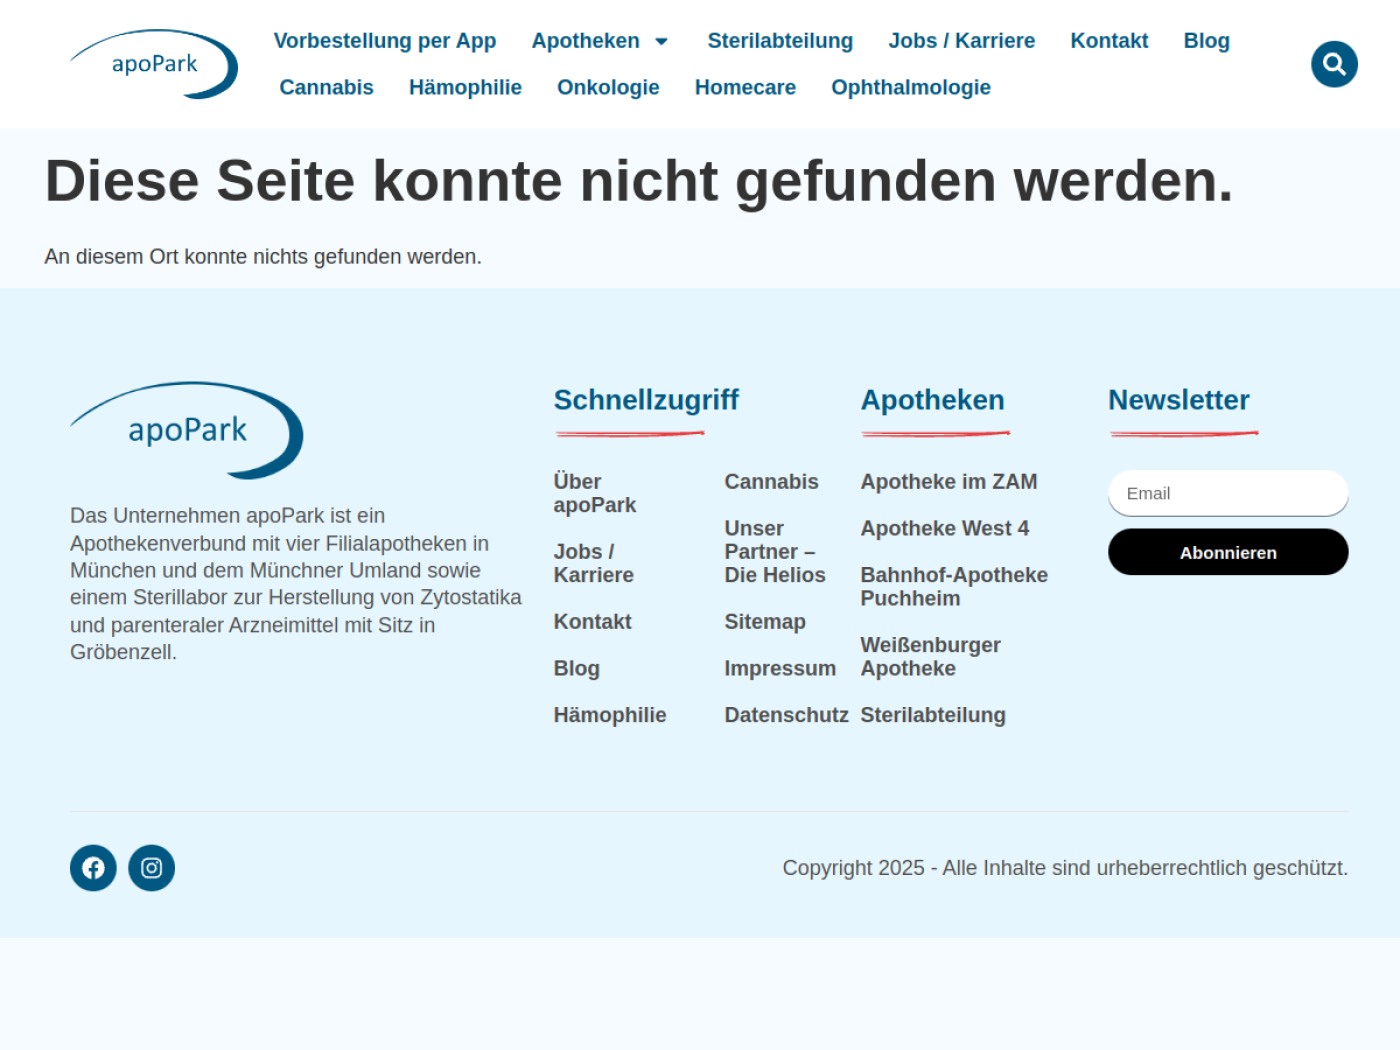Open Hämophilie footer link
This screenshot has width=1400, height=1050.
(x=610, y=715)
